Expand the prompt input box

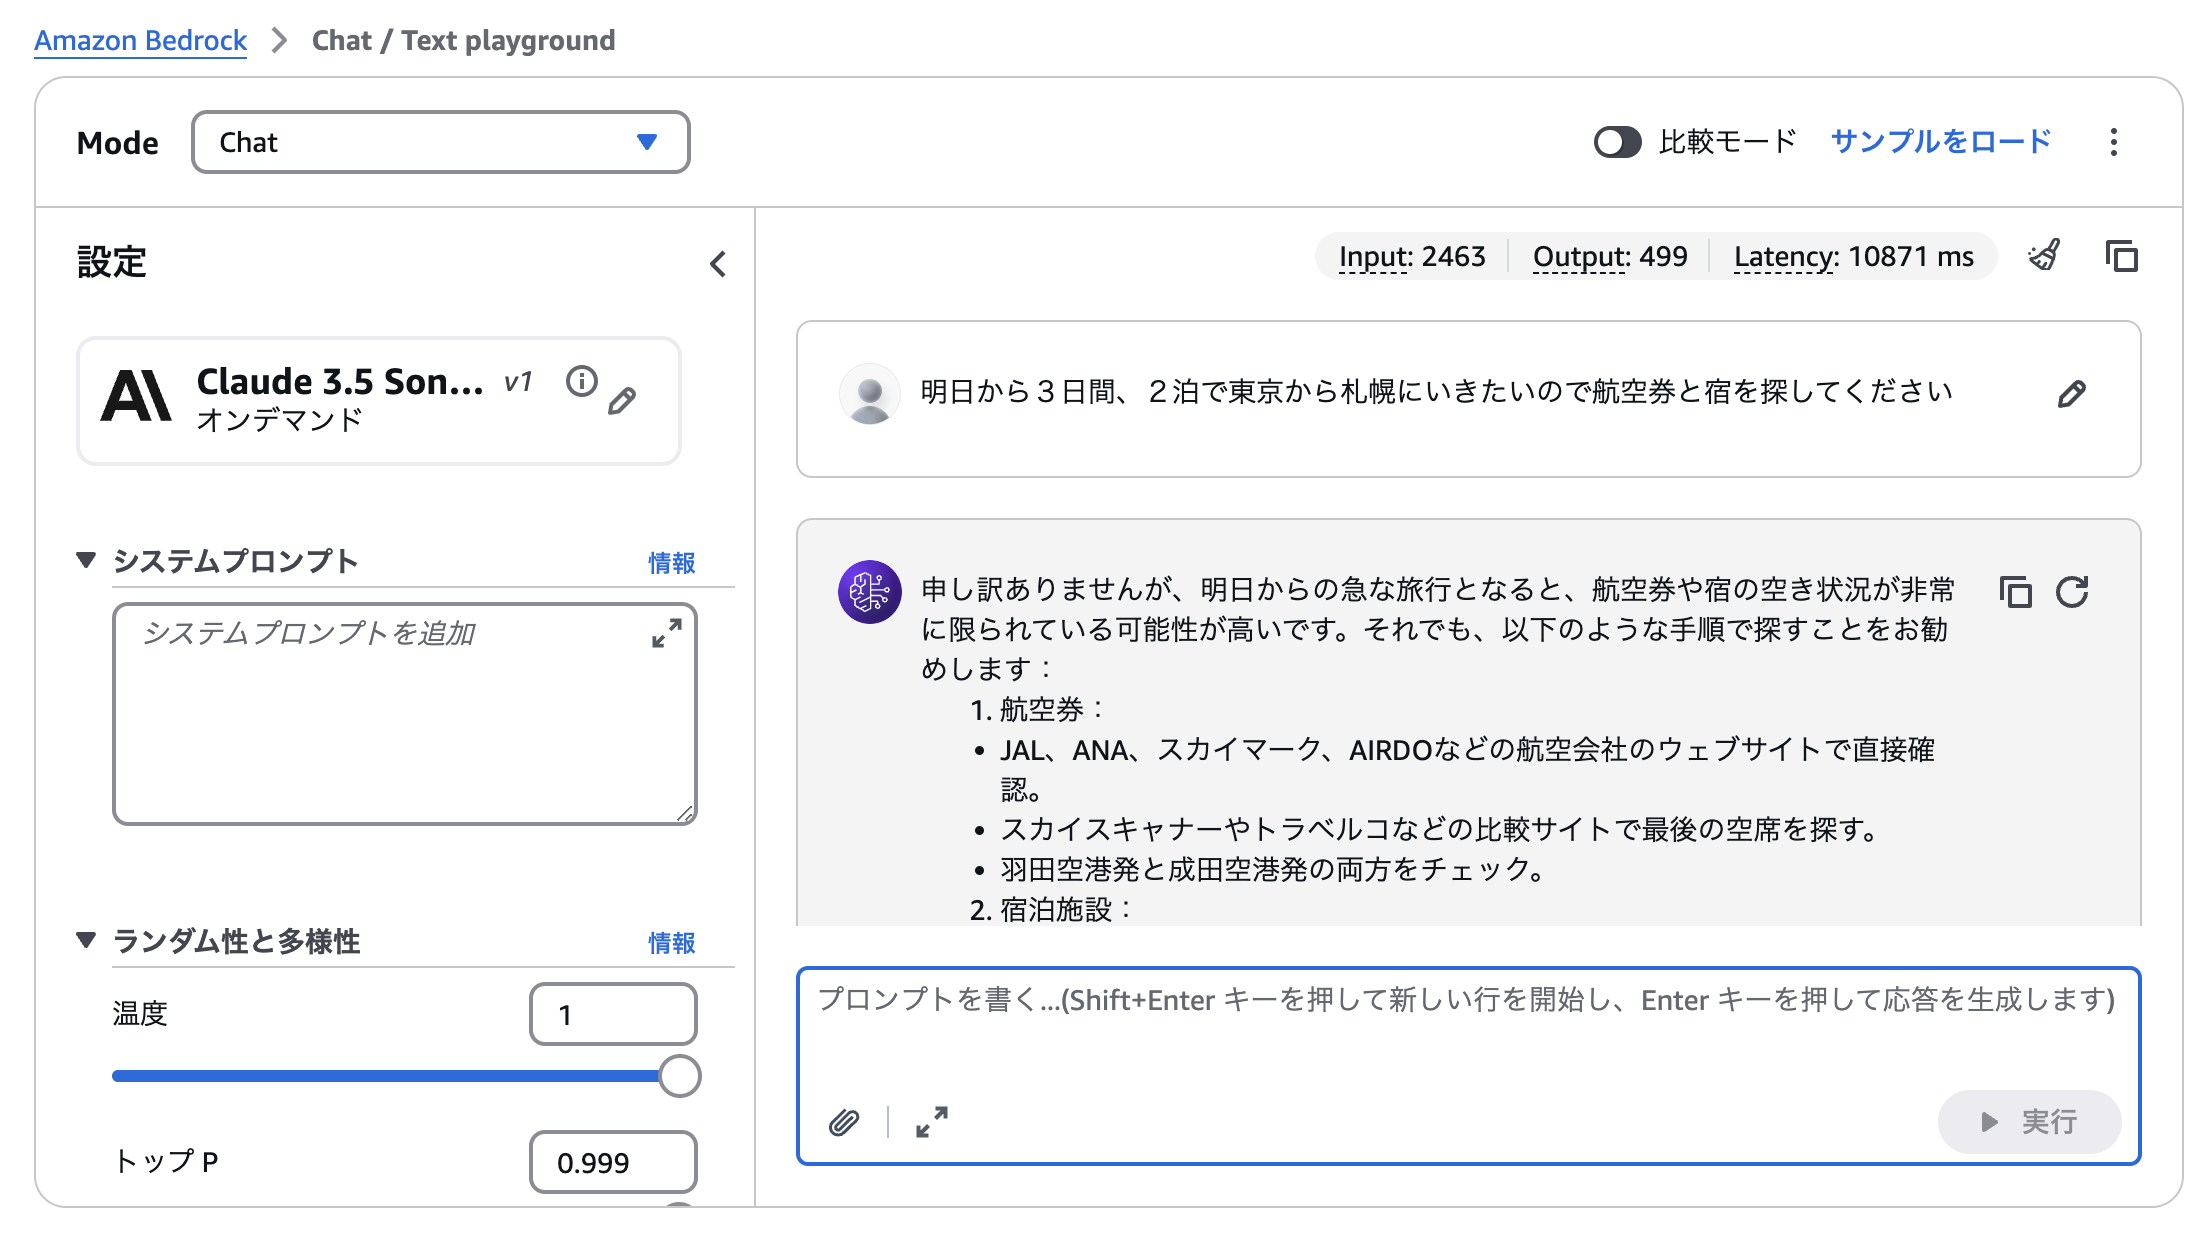(931, 1122)
